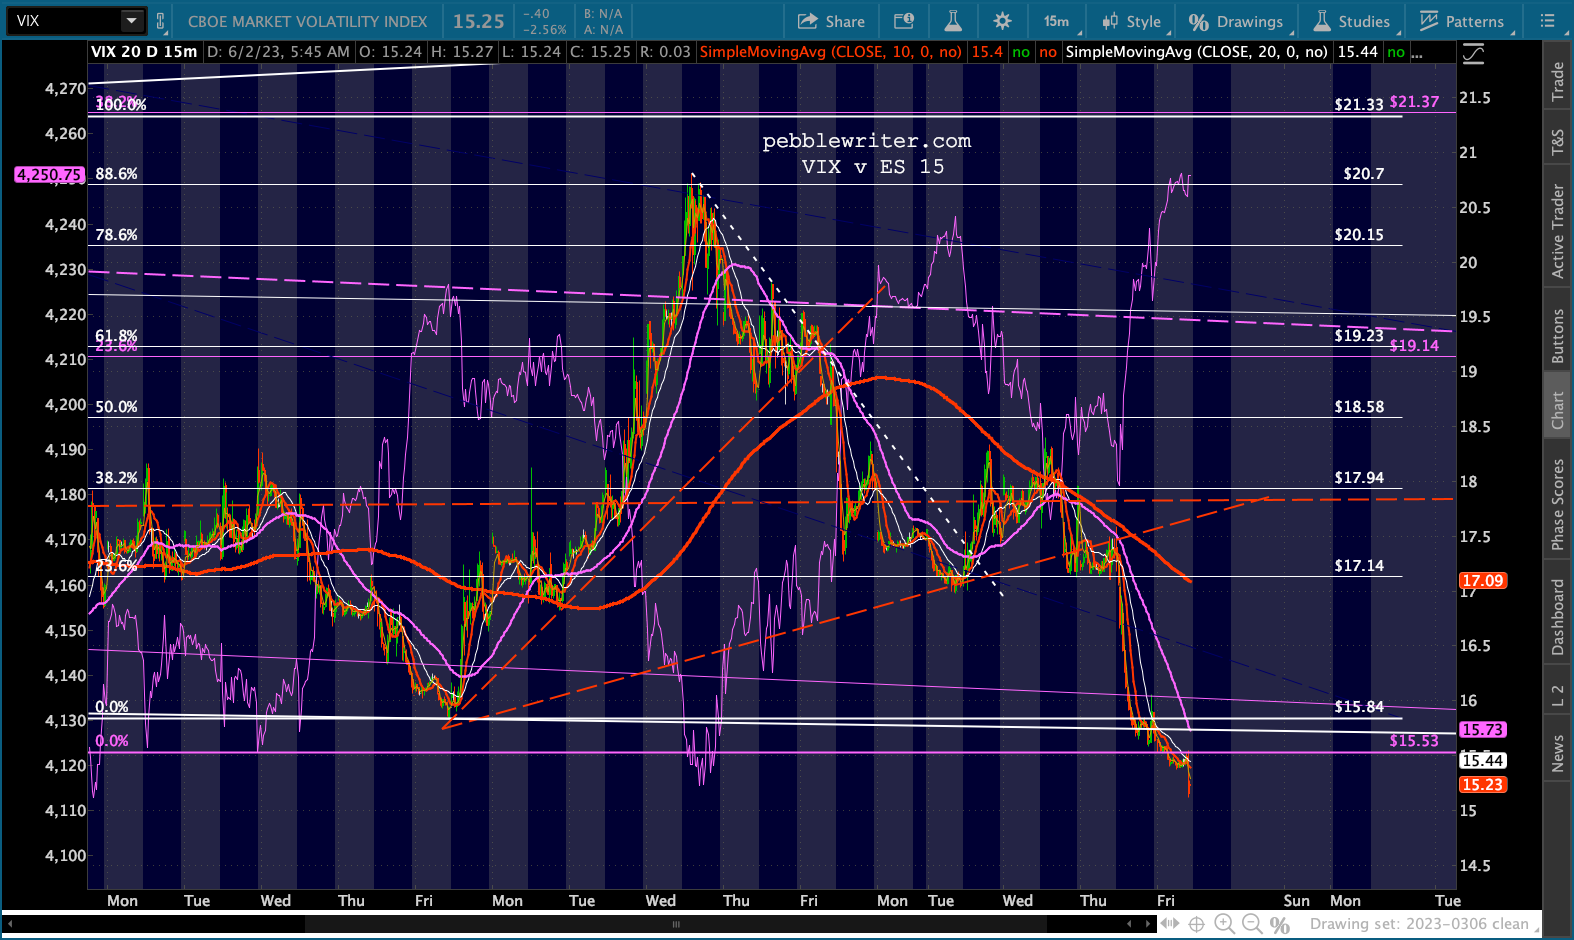
Task: Click the percent scale icon at bottom
Action: [x=1280, y=925]
